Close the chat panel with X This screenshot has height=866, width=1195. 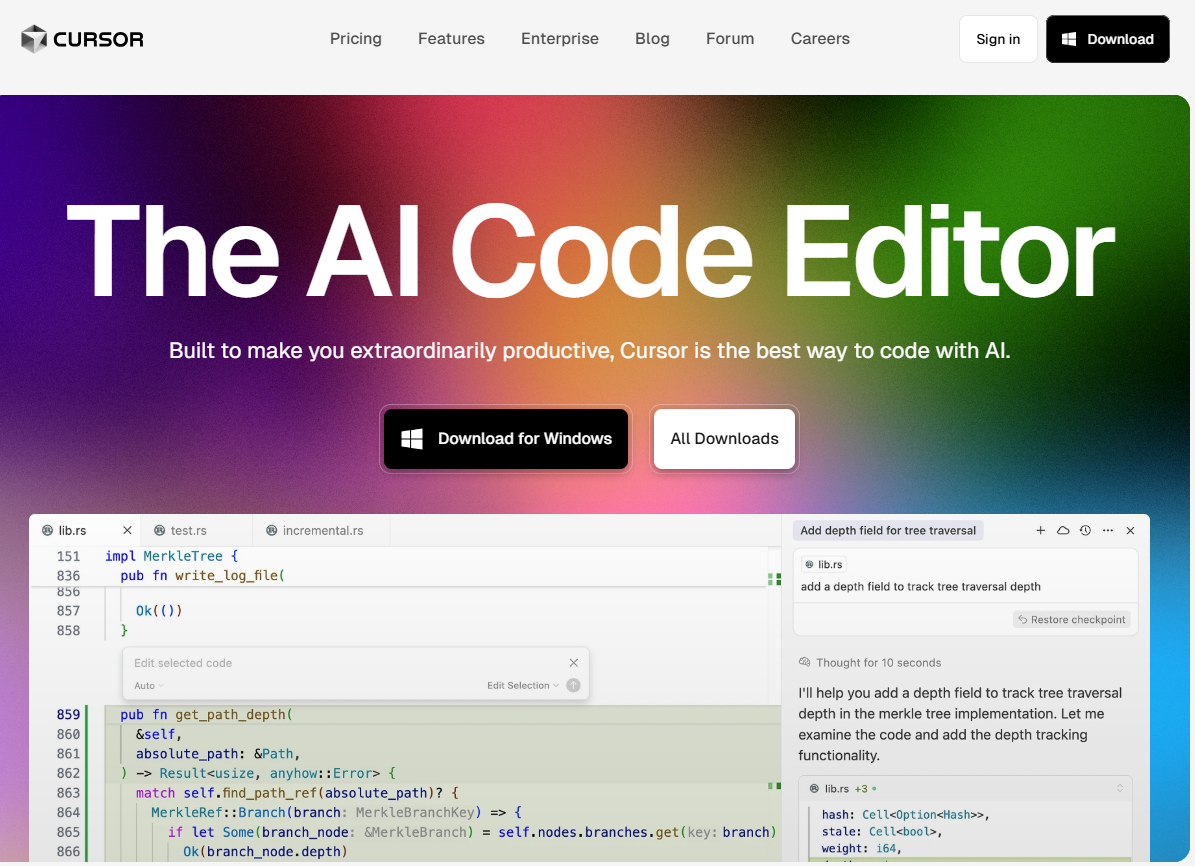[1130, 531]
